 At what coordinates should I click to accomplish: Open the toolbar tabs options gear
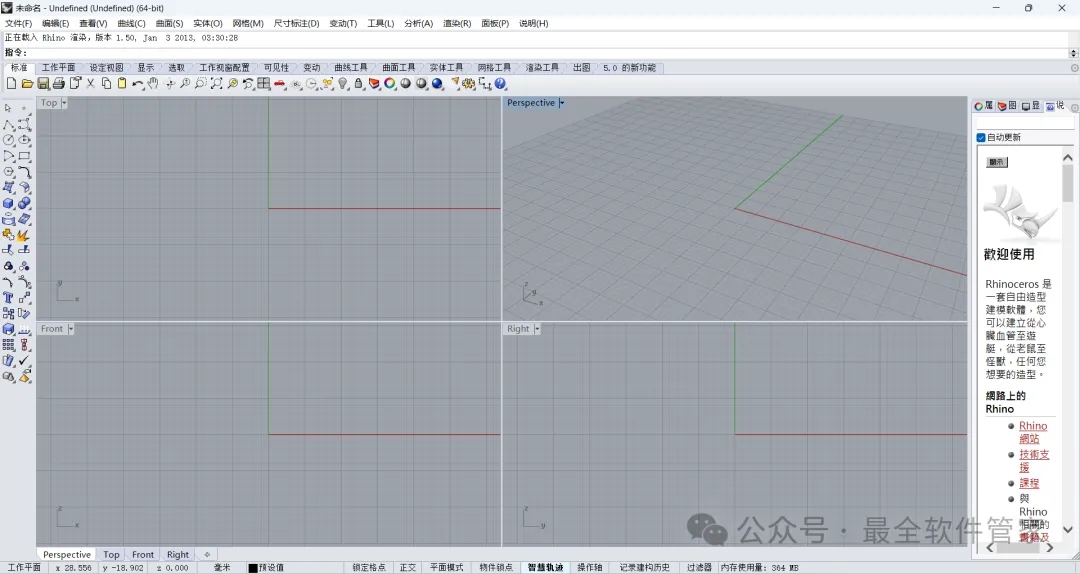click(1074, 68)
